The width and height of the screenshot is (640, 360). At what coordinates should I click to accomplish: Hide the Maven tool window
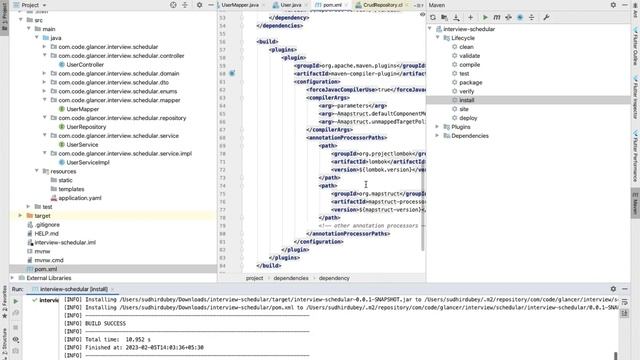(x=625, y=5)
